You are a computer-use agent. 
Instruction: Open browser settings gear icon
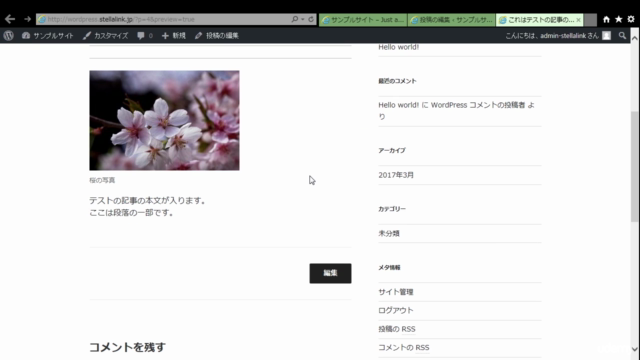(631, 19)
